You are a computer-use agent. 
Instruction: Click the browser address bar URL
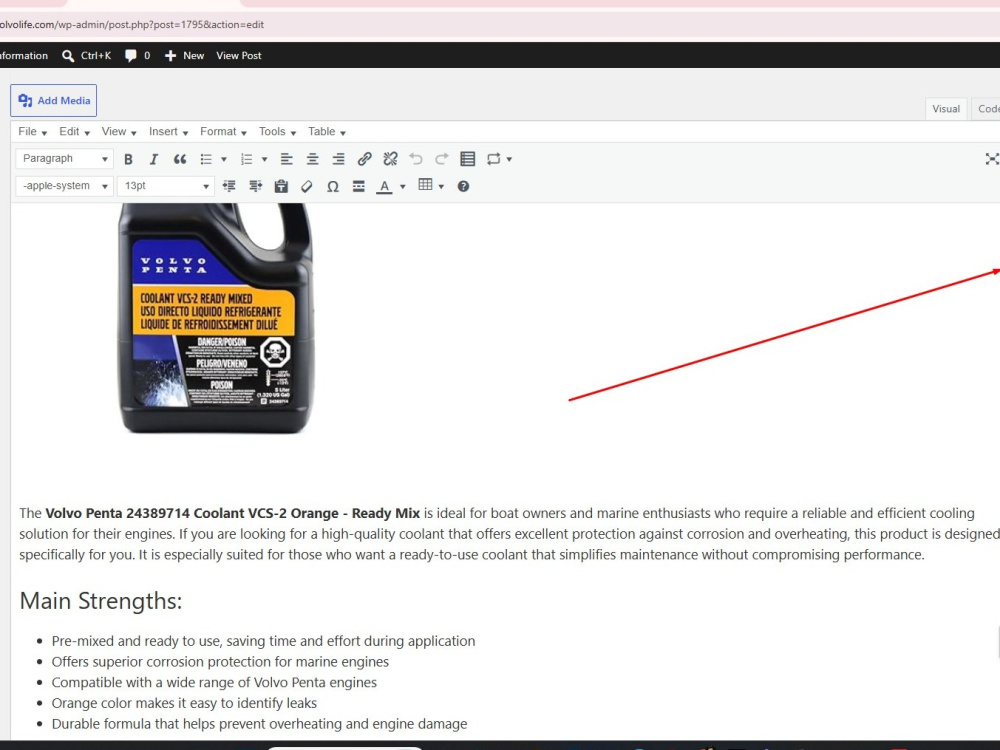click(132, 25)
